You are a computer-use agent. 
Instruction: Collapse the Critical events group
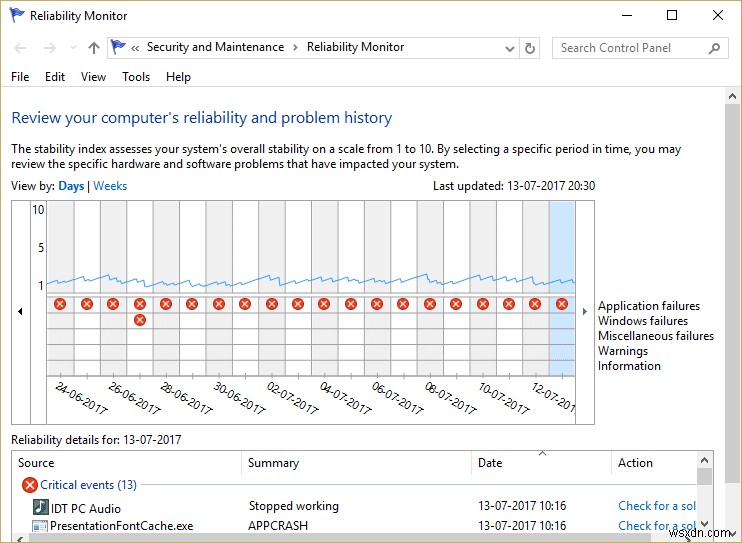point(30,485)
